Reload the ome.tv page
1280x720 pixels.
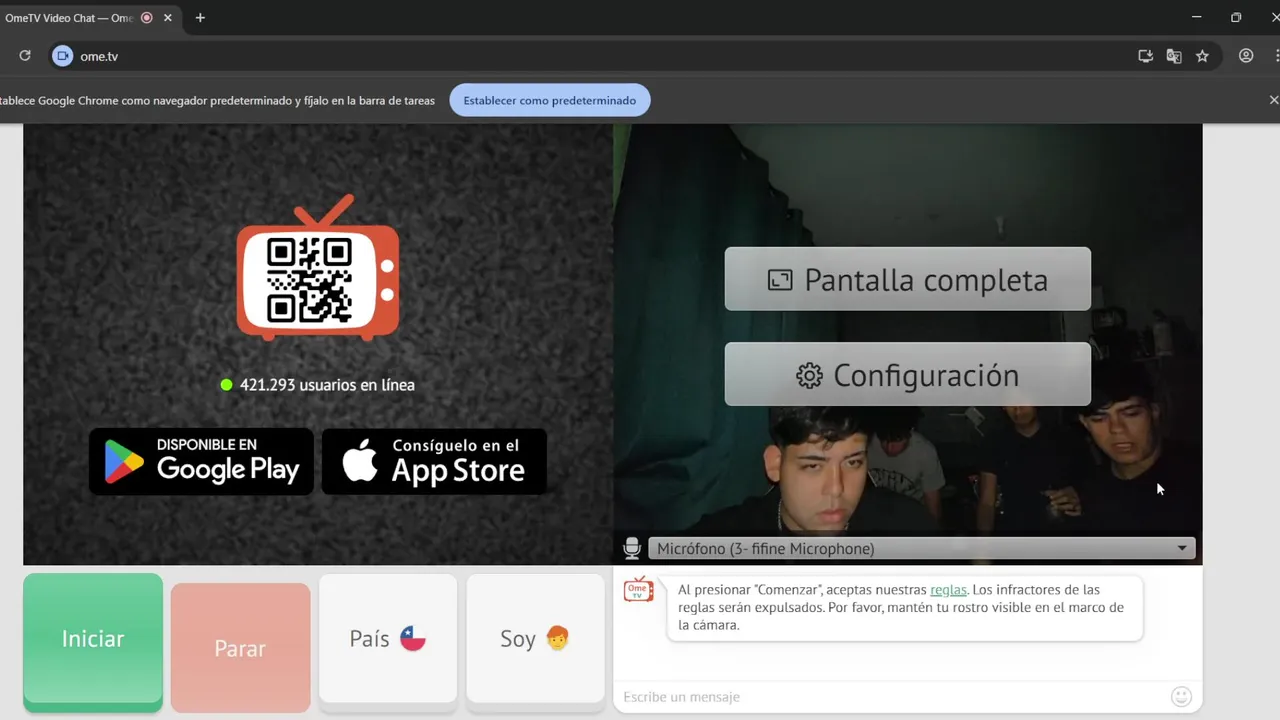pos(25,56)
